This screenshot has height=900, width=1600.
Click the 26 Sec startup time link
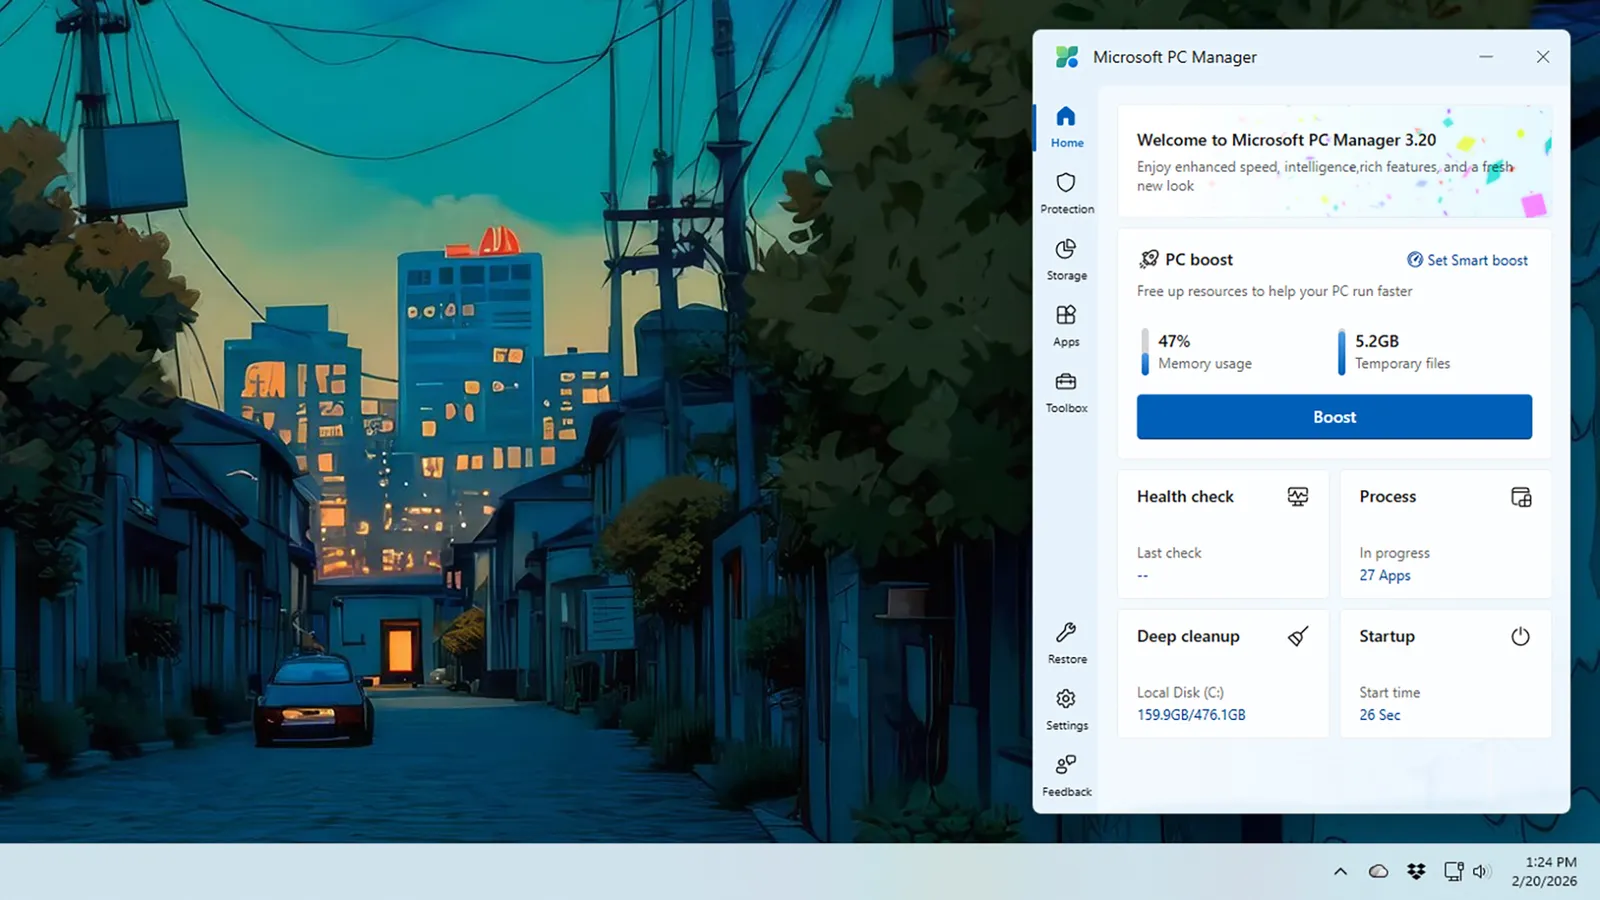1379,715
